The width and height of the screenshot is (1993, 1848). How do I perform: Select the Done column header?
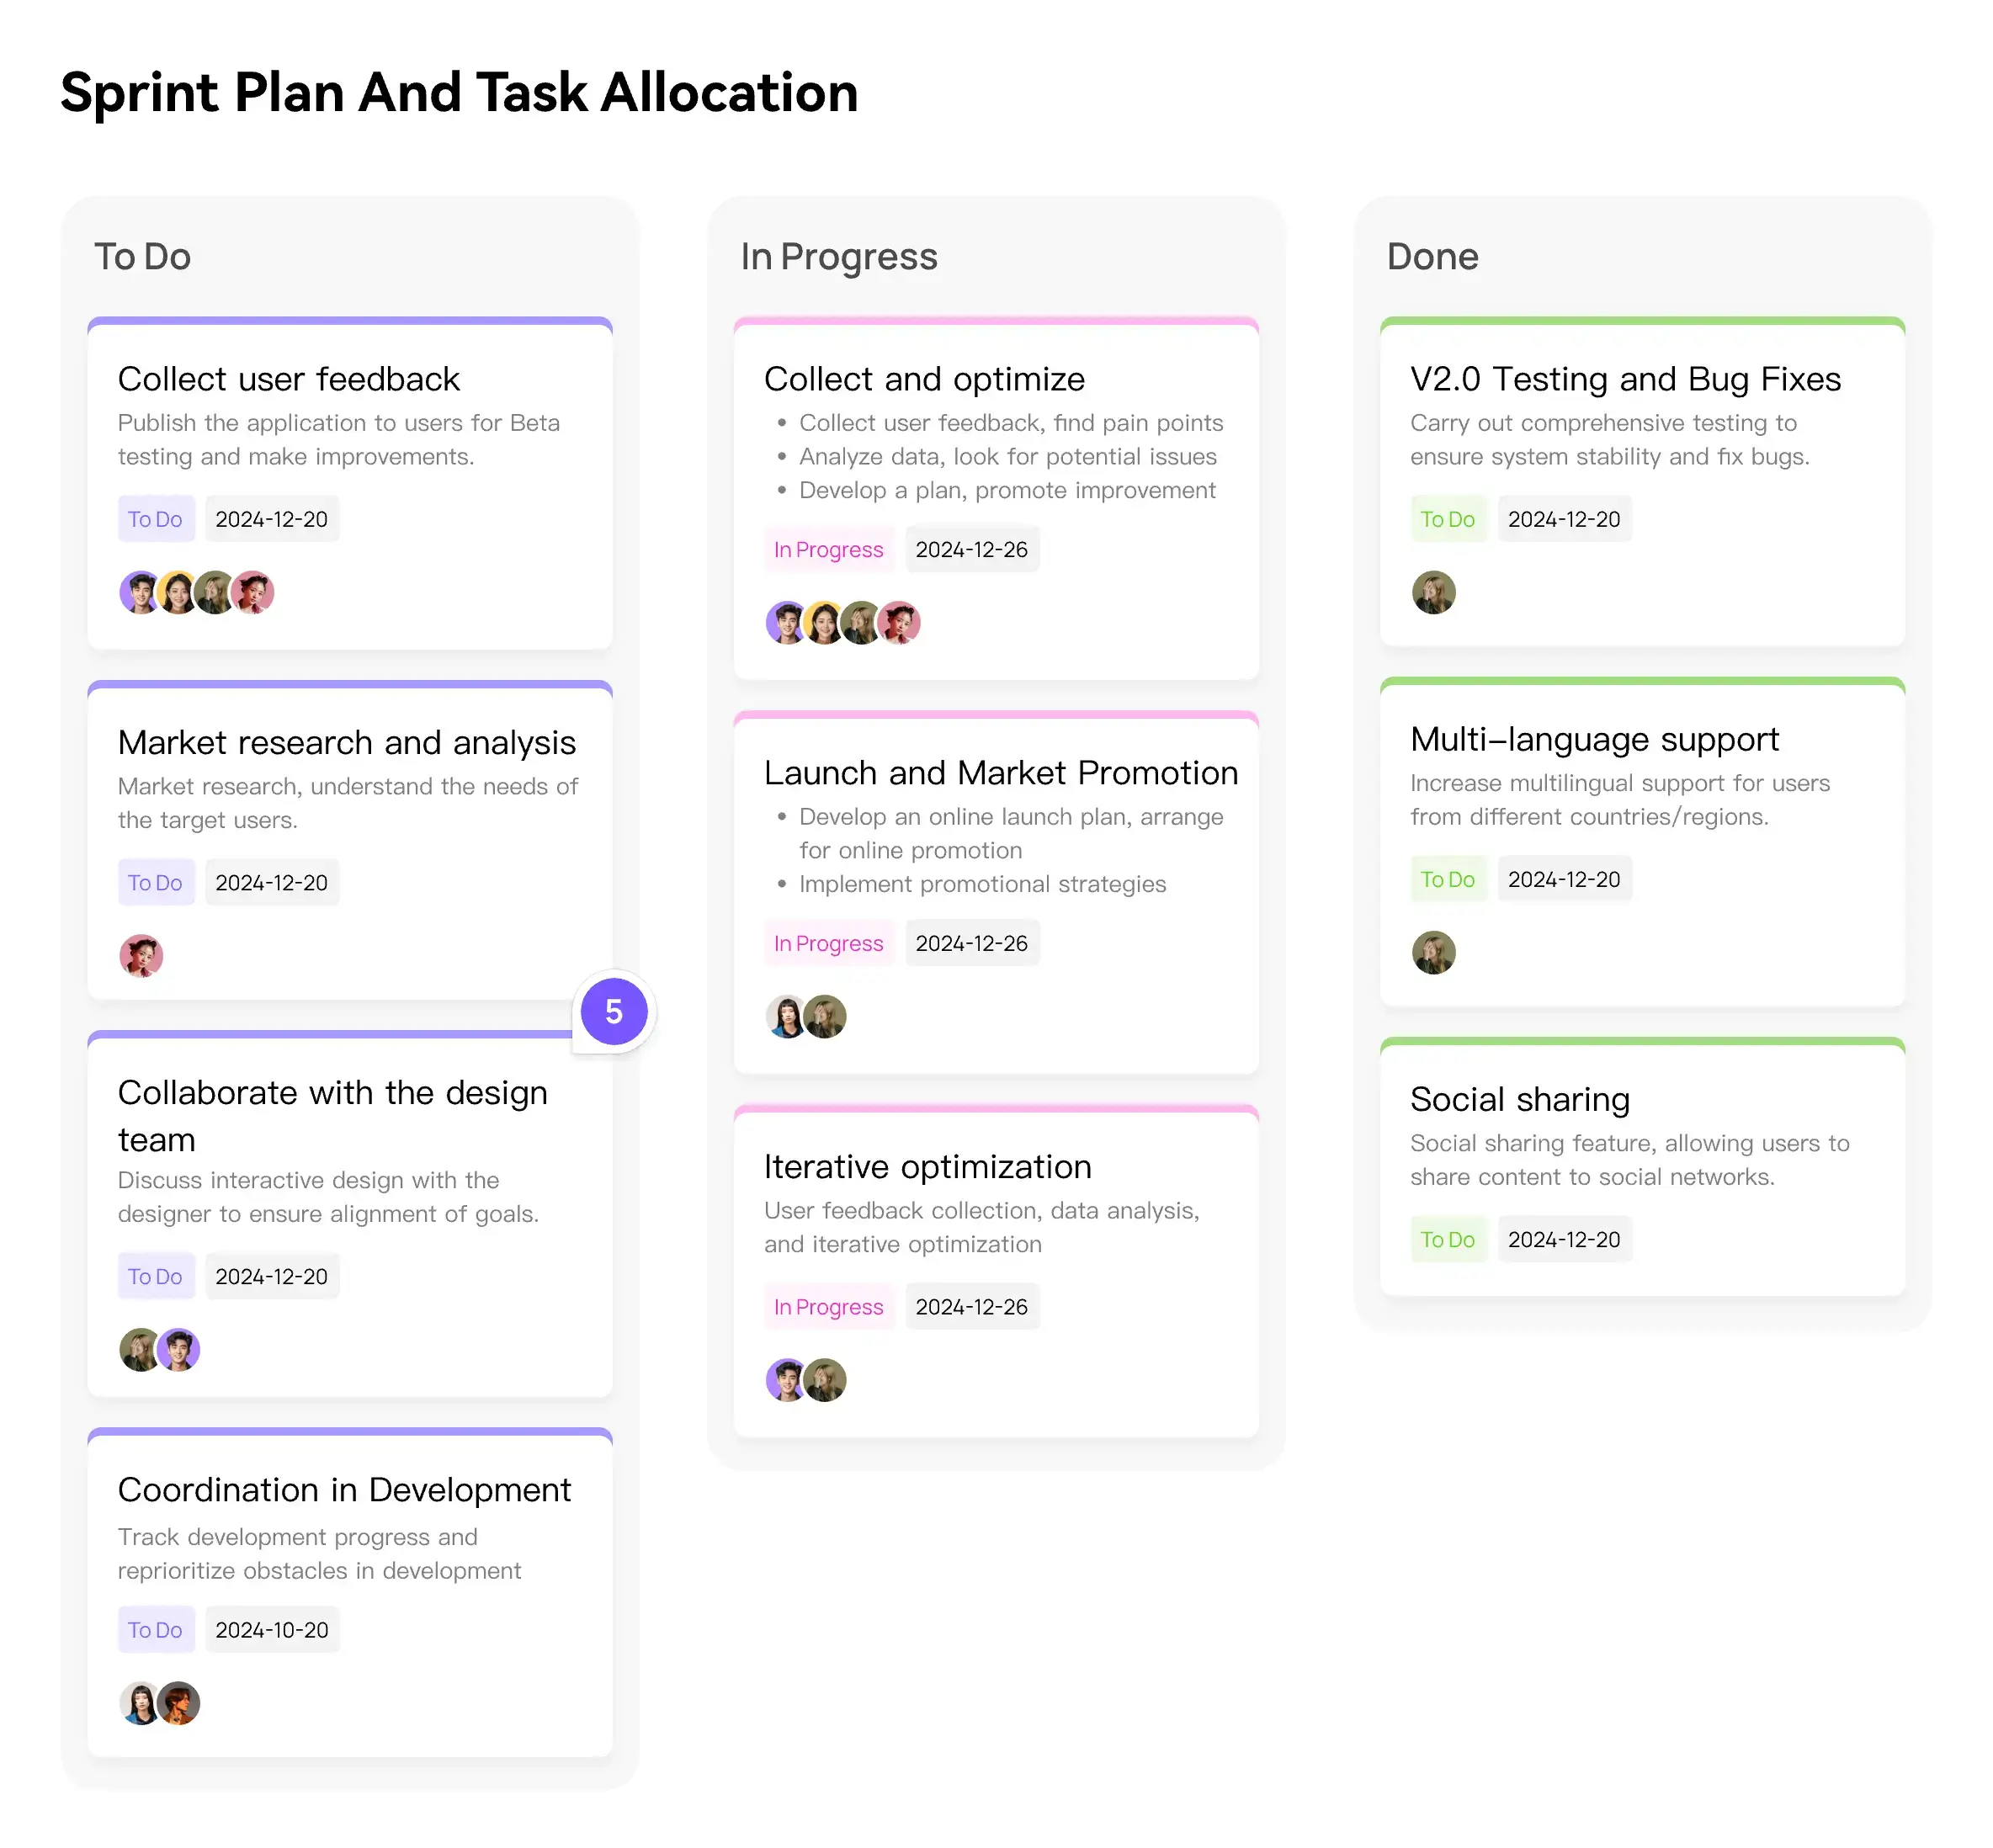(1432, 257)
